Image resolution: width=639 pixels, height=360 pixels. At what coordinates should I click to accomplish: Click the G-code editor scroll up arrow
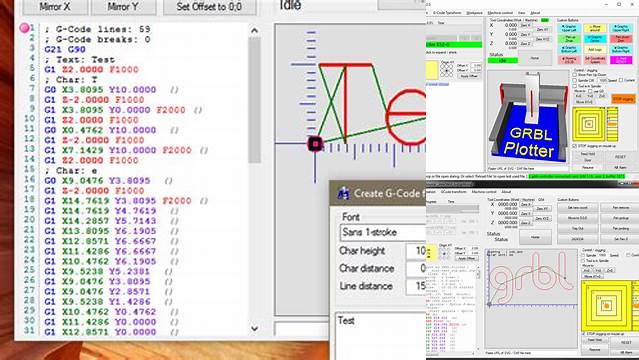click(254, 31)
